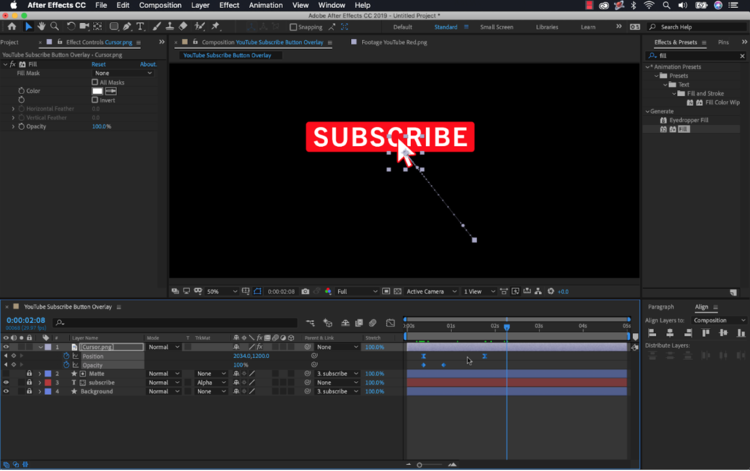Viewport: 750px width, 471px height.
Task: Click the Align top edges icon
Action: coord(706,333)
